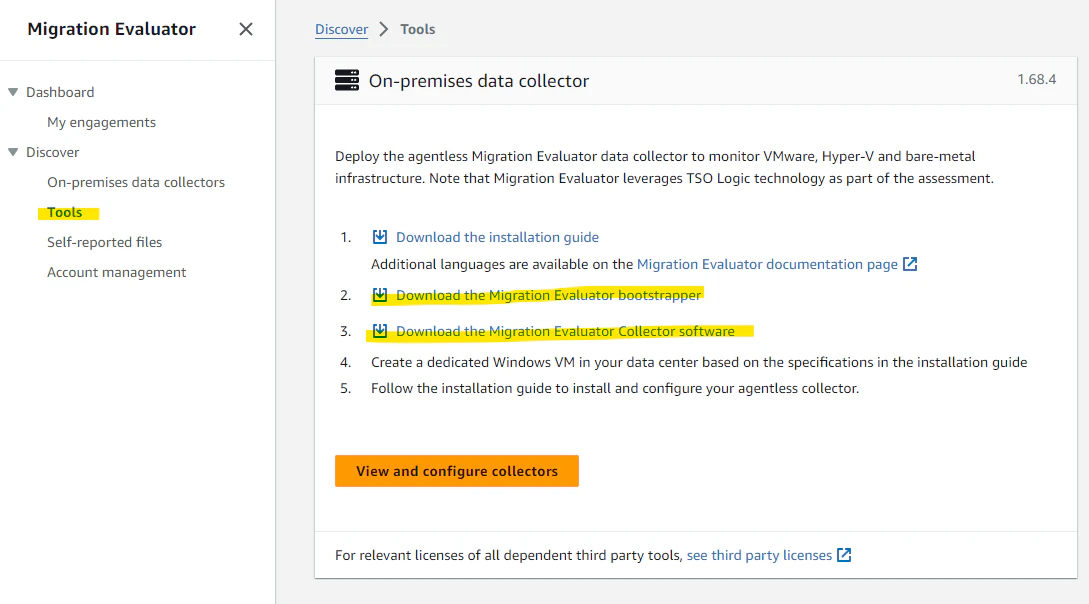Image resolution: width=1089 pixels, height=604 pixels.
Task: Click the 'Deploy the agentless Migration Evaluator' description
Action: (x=665, y=167)
